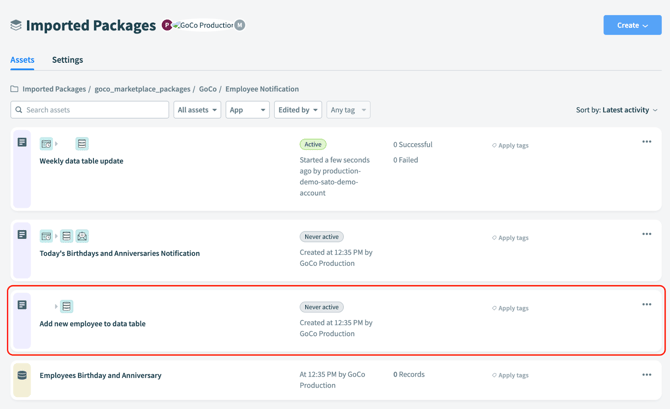
Task: Click the Create button
Action: pos(632,25)
